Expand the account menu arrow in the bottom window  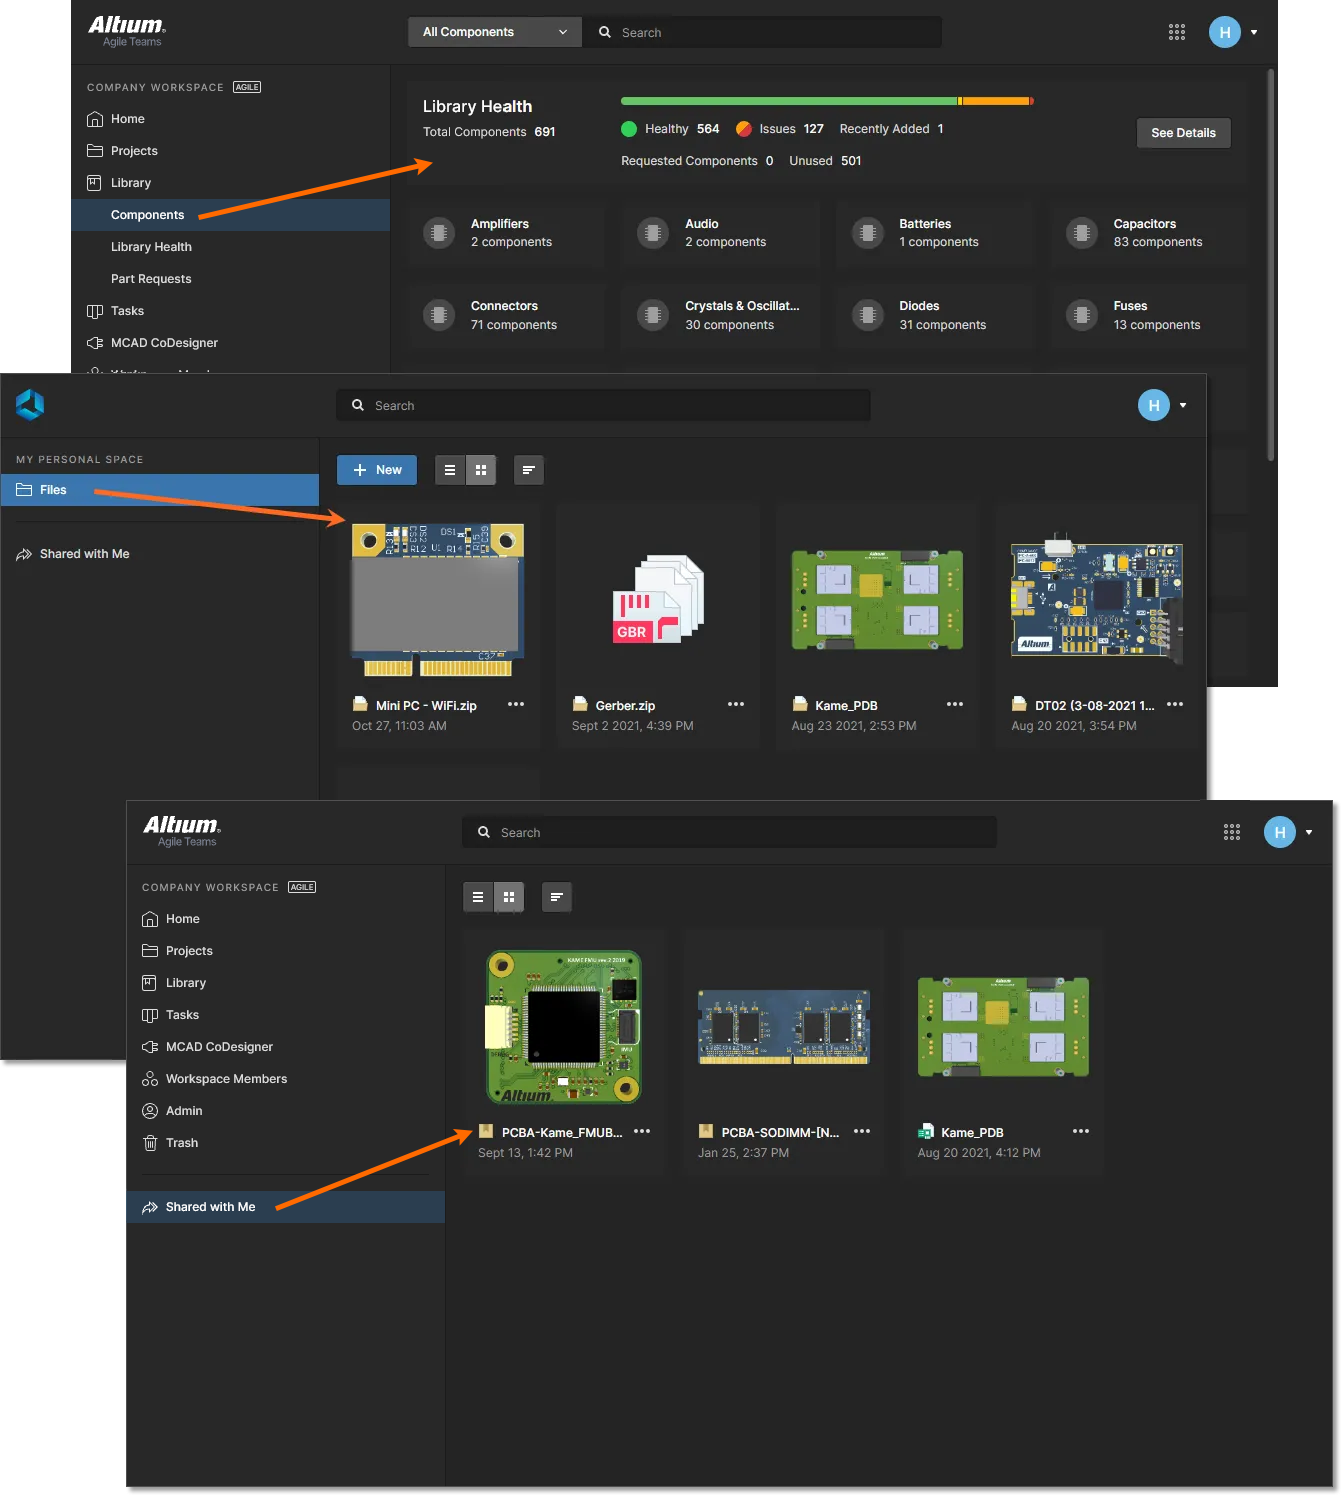pyautogui.click(x=1309, y=832)
